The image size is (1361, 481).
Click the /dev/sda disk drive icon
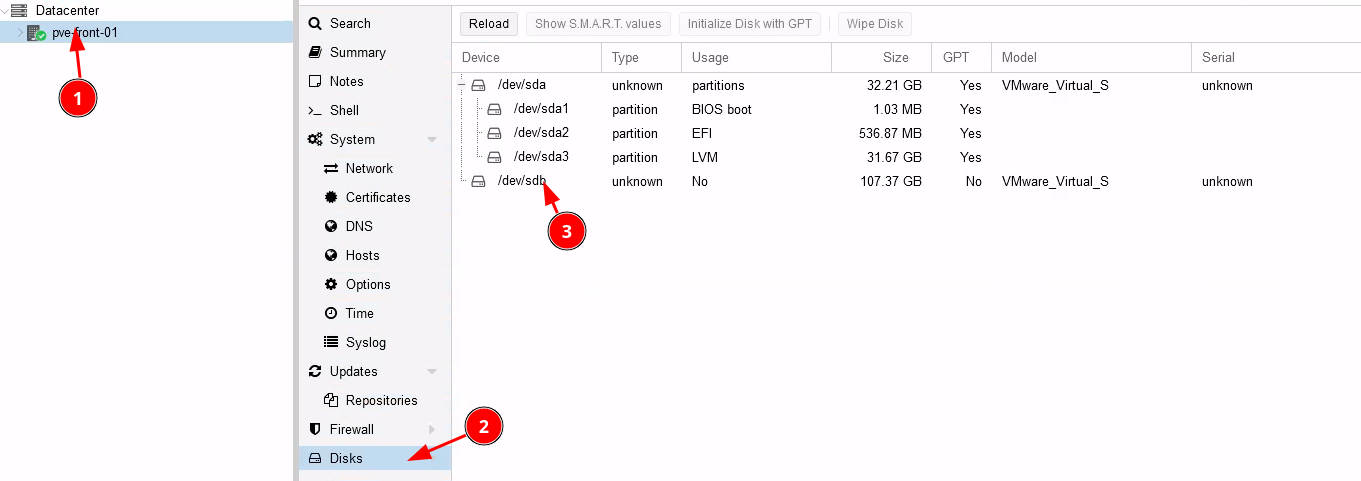click(478, 85)
